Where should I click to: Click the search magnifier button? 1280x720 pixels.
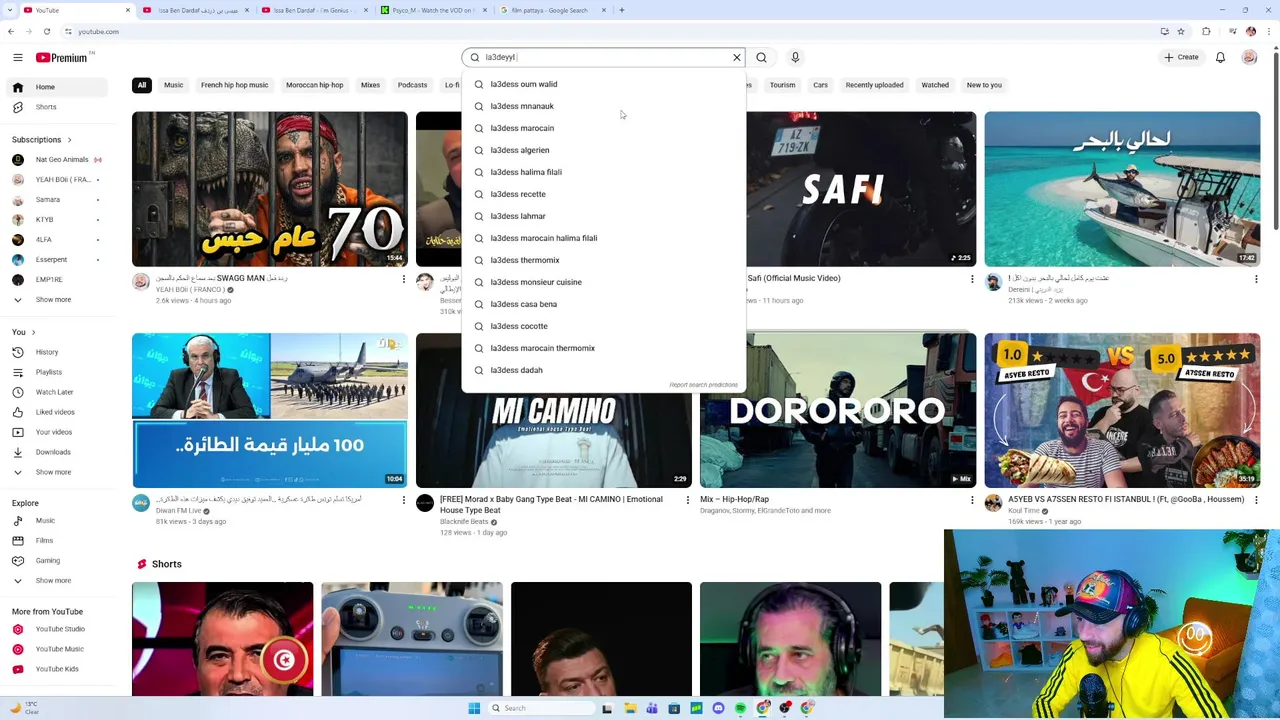point(762,57)
